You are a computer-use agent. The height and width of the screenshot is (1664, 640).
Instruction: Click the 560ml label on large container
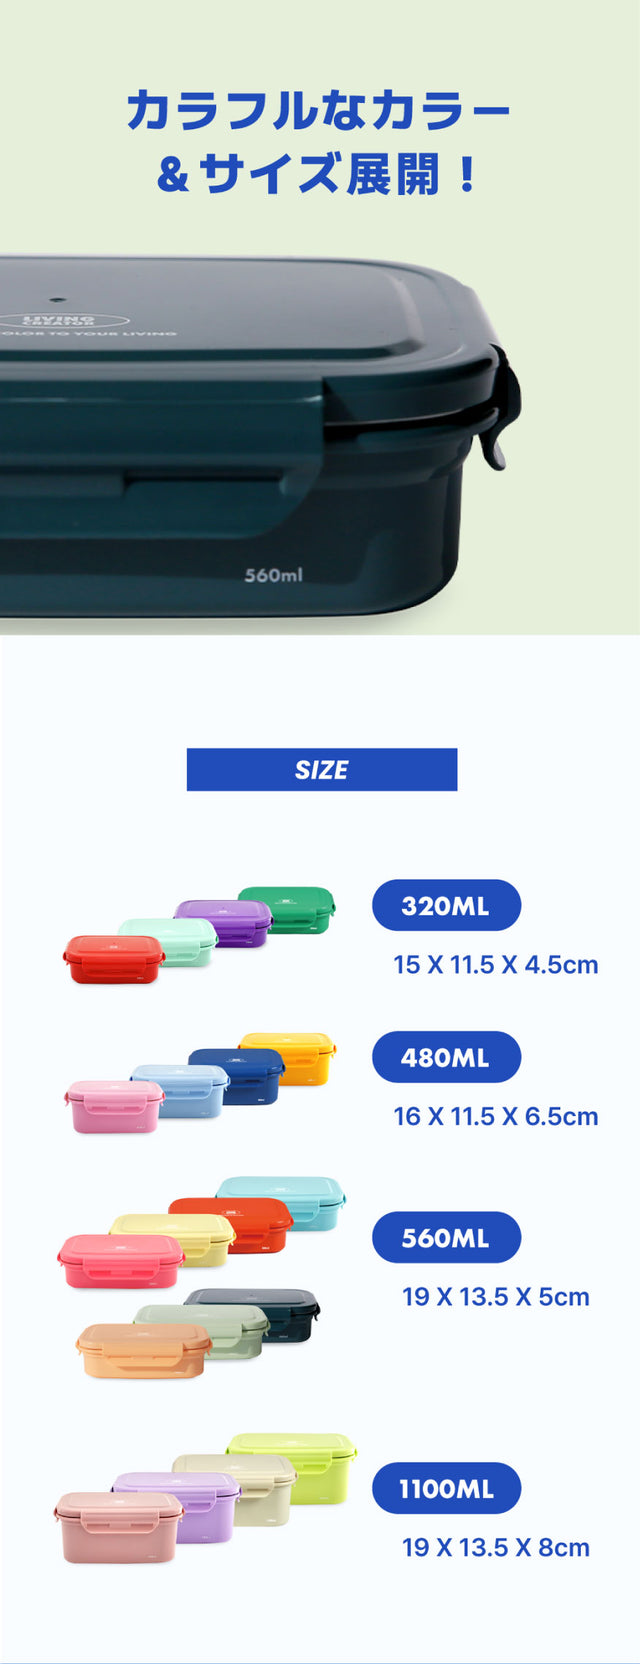click(x=273, y=575)
